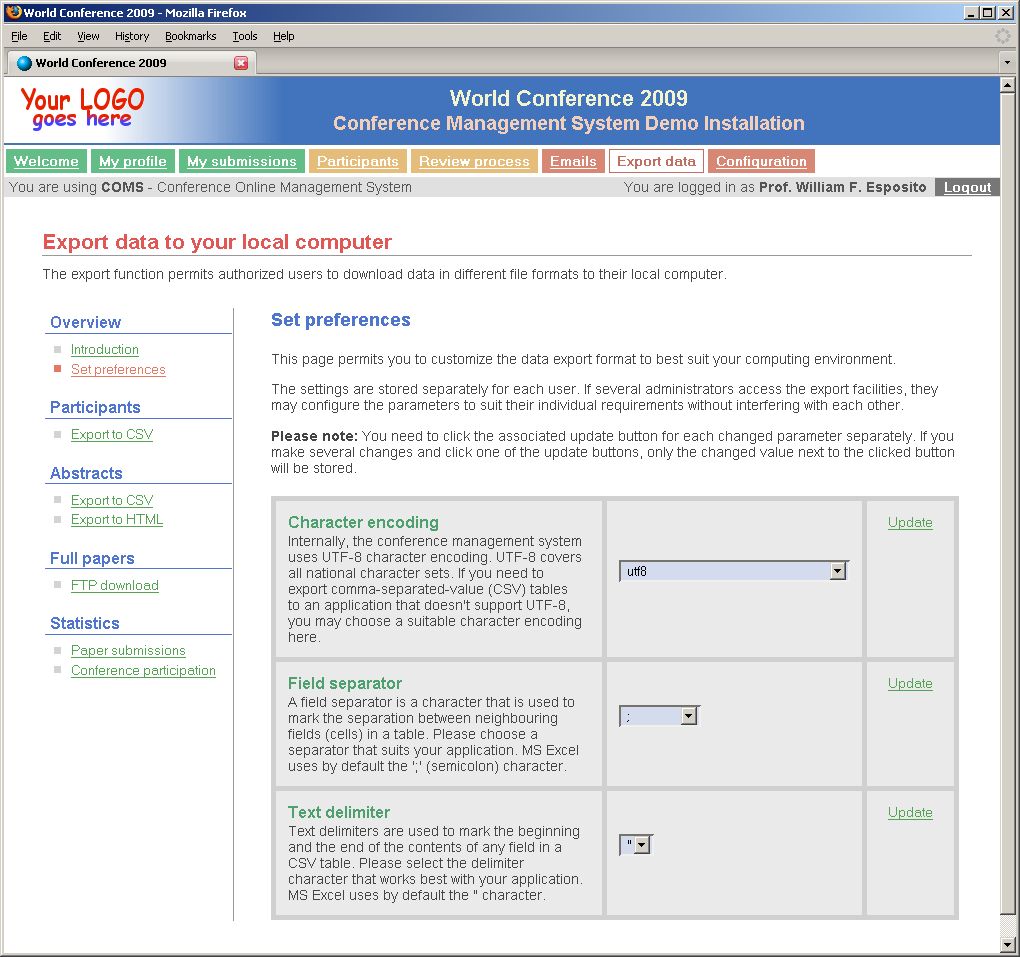Minimize the Firefox window

point(971,12)
